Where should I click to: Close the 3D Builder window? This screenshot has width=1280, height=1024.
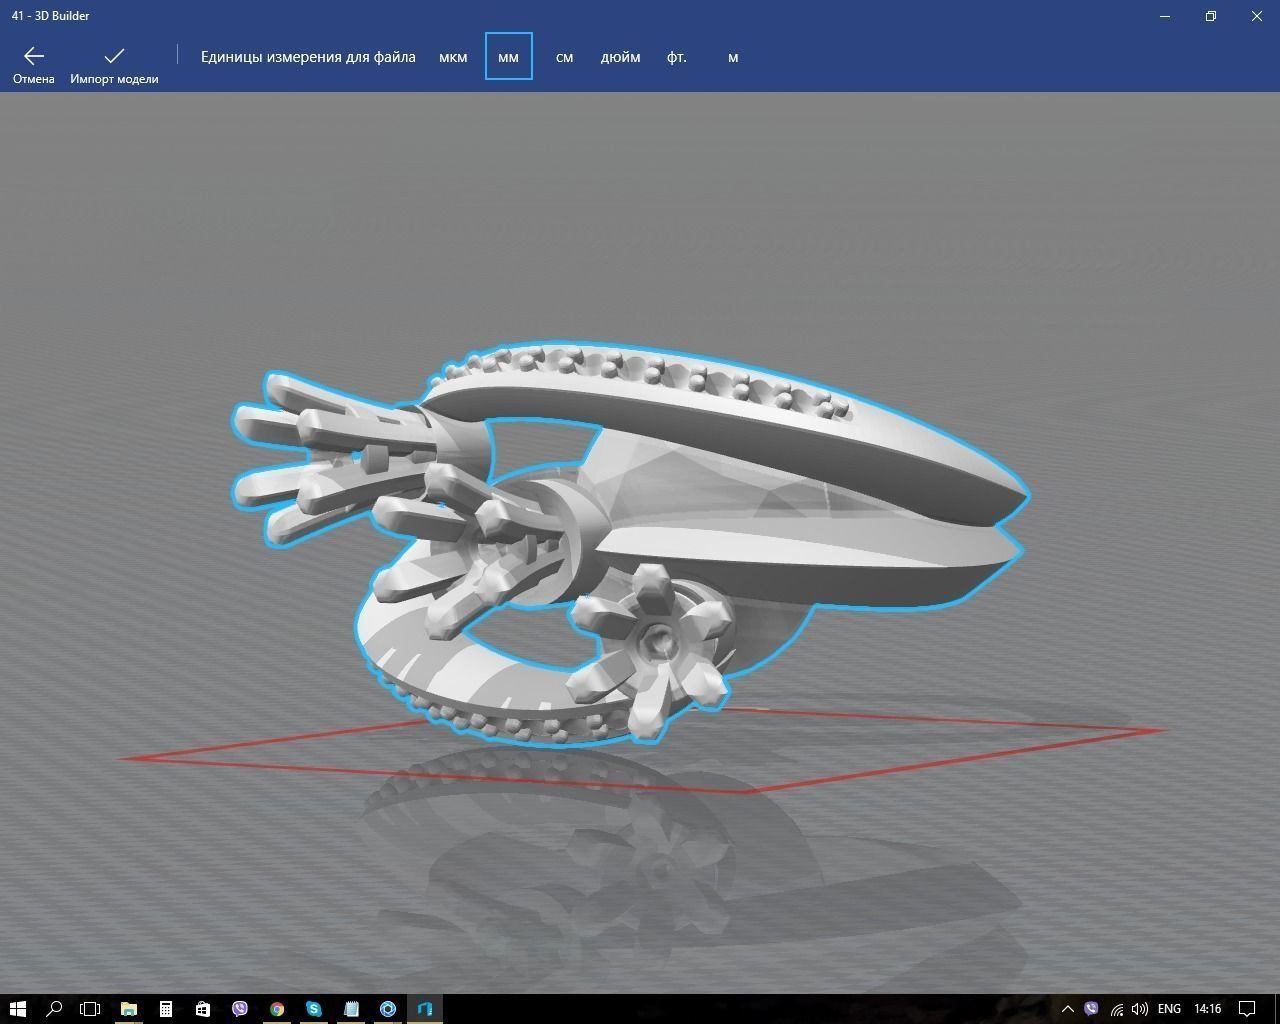(1257, 16)
